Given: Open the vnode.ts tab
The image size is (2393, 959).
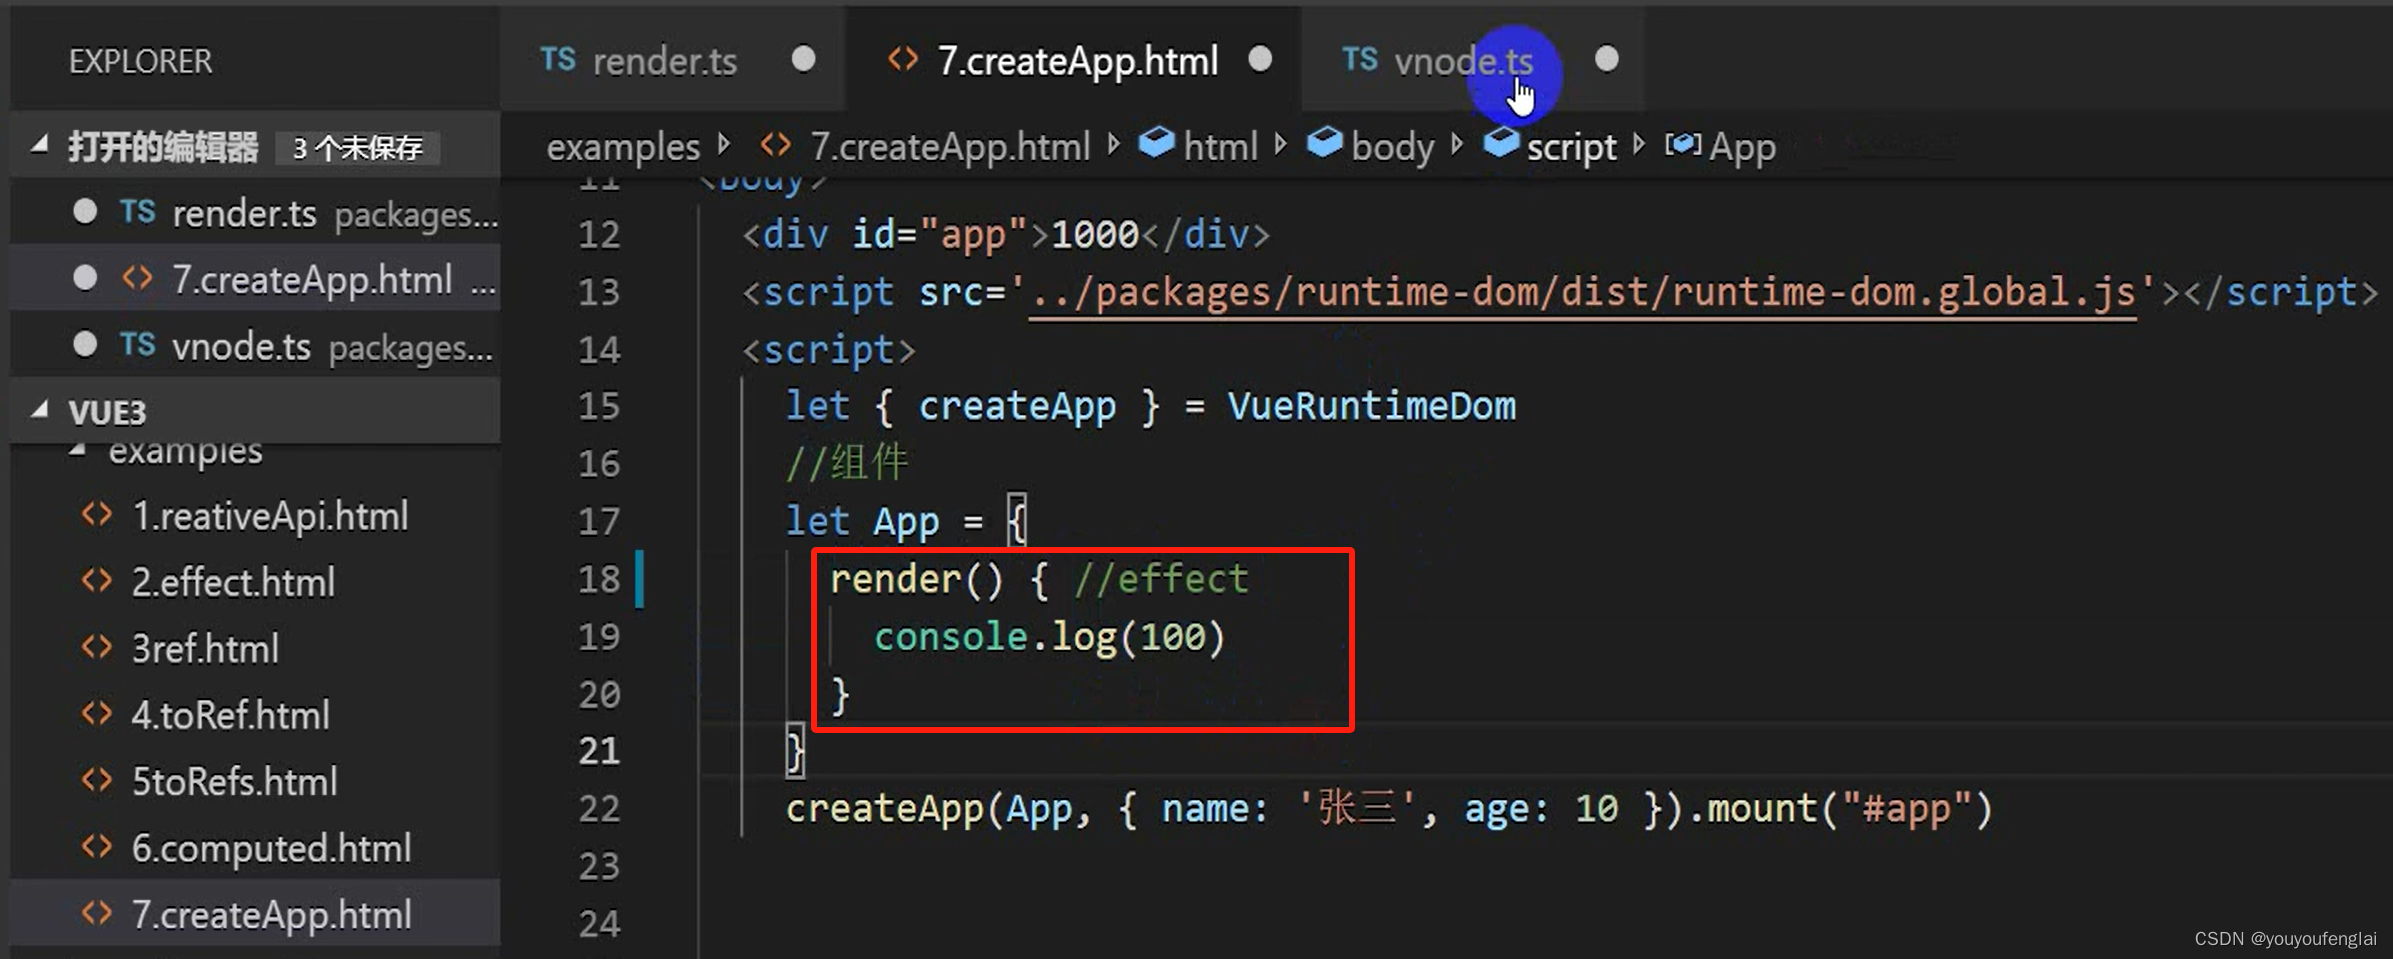Looking at the screenshot, I should 1472,61.
